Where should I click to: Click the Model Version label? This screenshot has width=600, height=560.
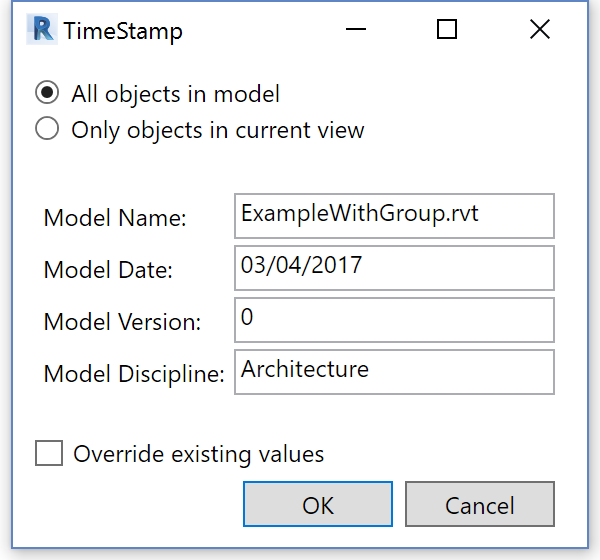tap(123, 322)
